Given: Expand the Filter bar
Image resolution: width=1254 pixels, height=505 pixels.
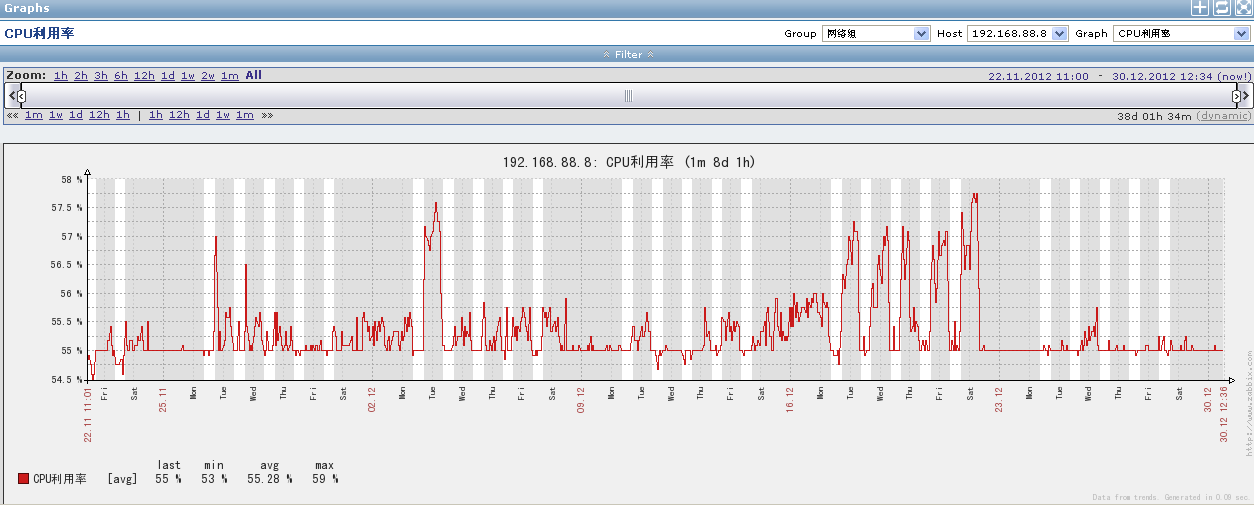Looking at the screenshot, I should coord(628,54).
